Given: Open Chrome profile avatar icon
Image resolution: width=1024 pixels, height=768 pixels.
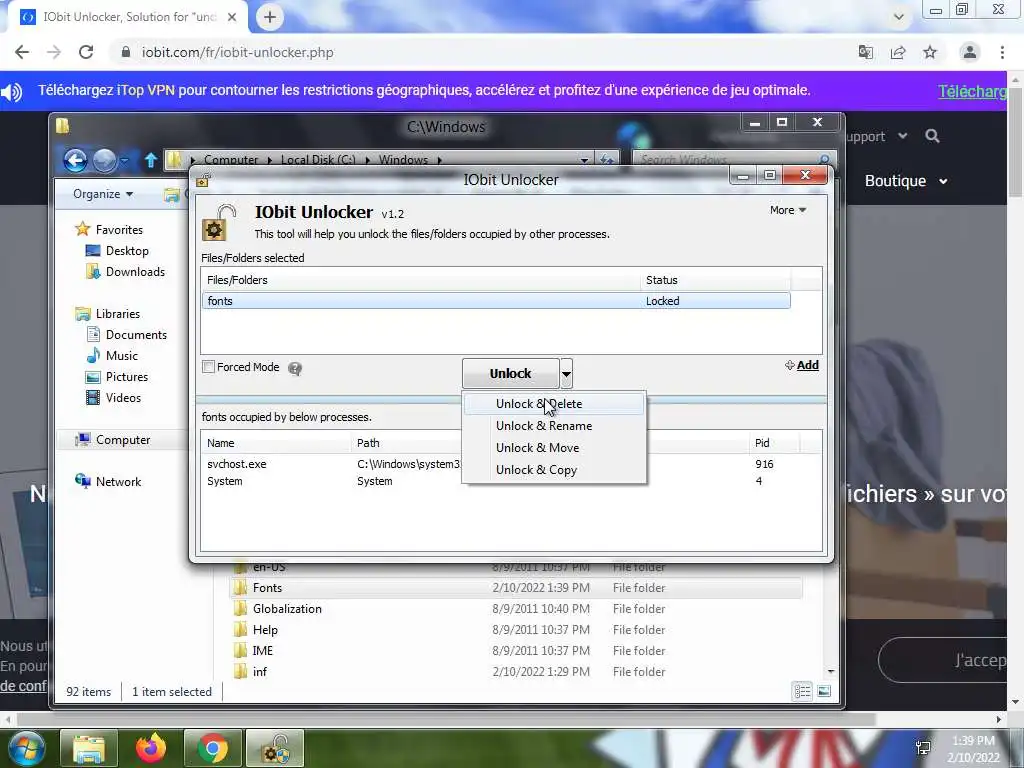Looking at the screenshot, I should (x=970, y=52).
